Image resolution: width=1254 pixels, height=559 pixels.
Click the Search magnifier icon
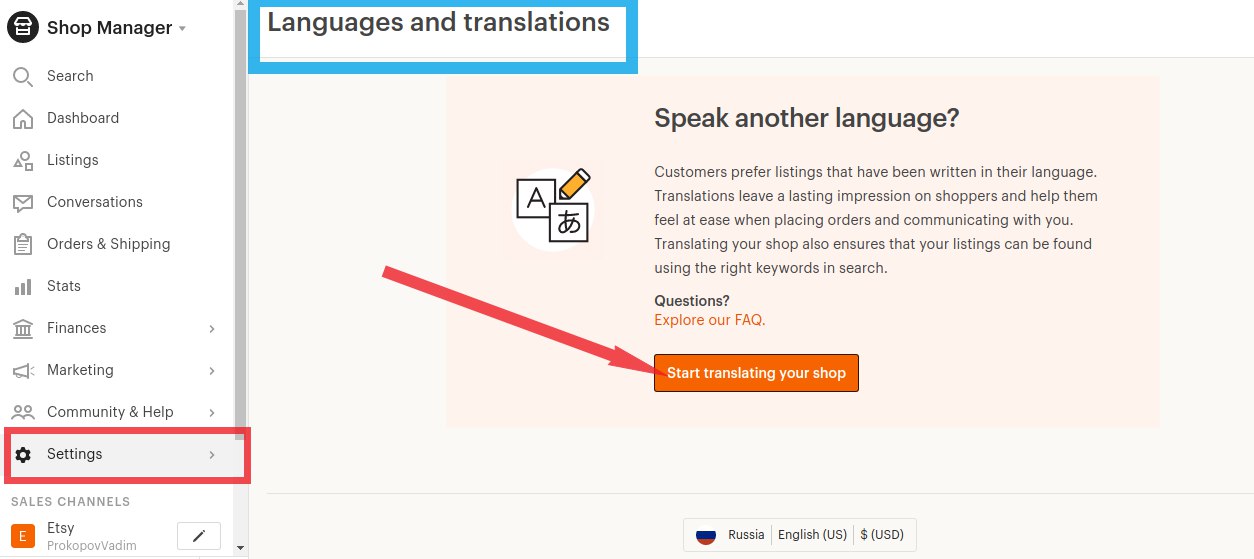[23, 76]
